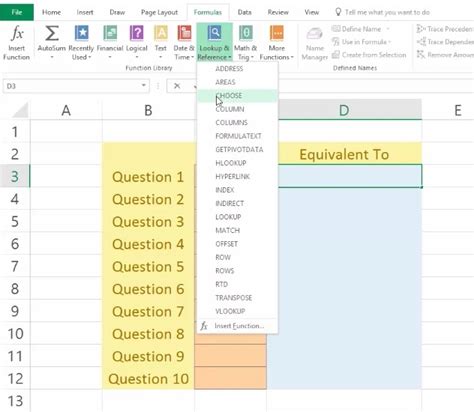Image resolution: width=474 pixels, height=412 pixels.
Task: Select the OFFSET function
Action: pos(237,244)
